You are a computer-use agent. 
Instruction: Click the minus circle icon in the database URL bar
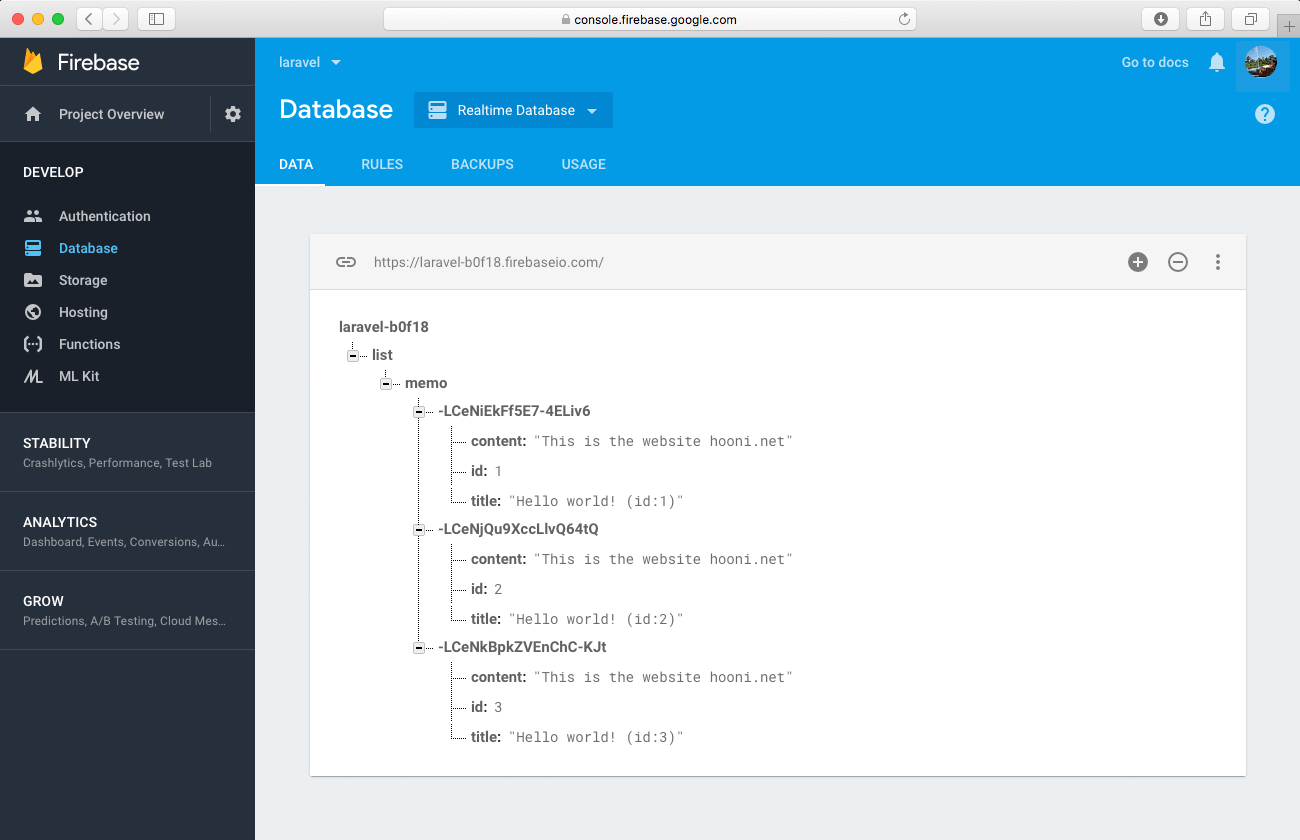click(1178, 262)
